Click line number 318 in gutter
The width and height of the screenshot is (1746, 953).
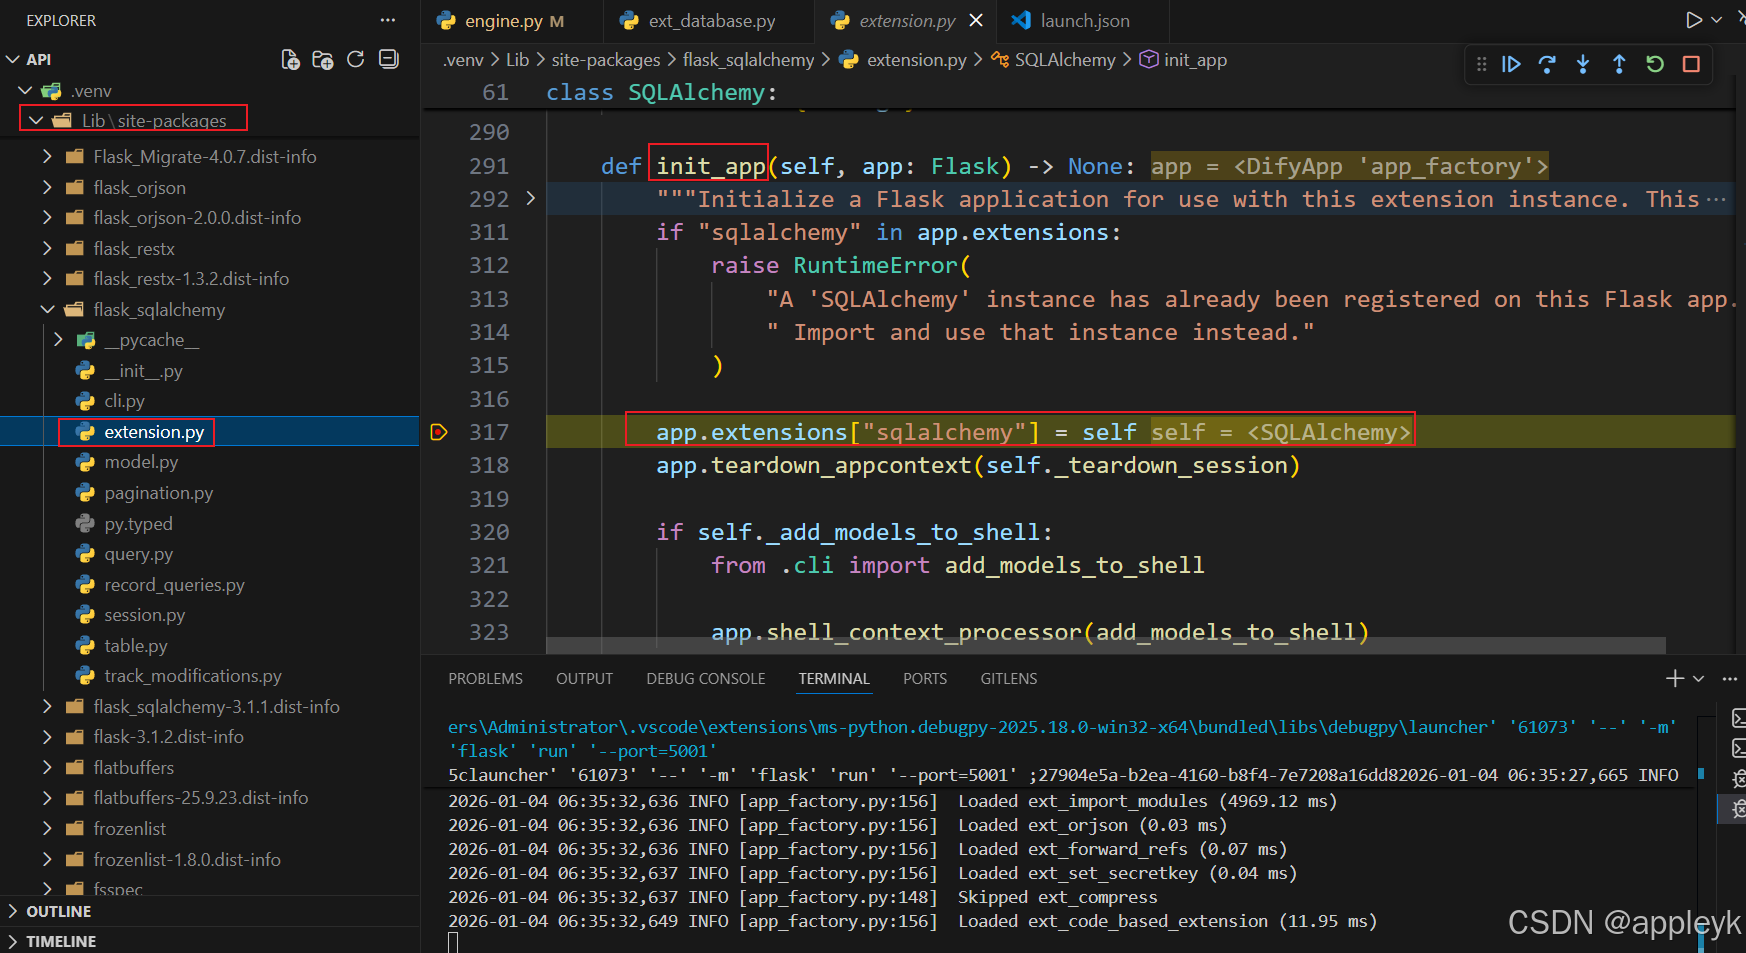(x=489, y=466)
